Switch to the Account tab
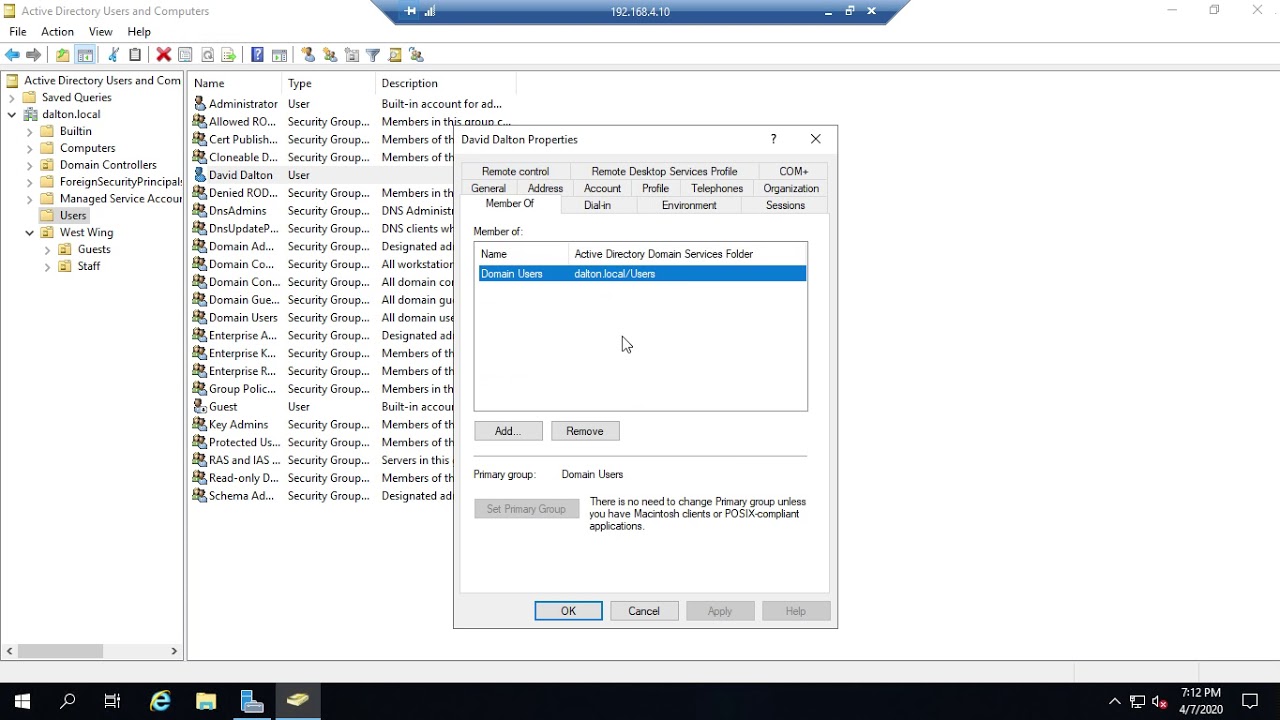 pyautogui.click(x=602, y=188)
